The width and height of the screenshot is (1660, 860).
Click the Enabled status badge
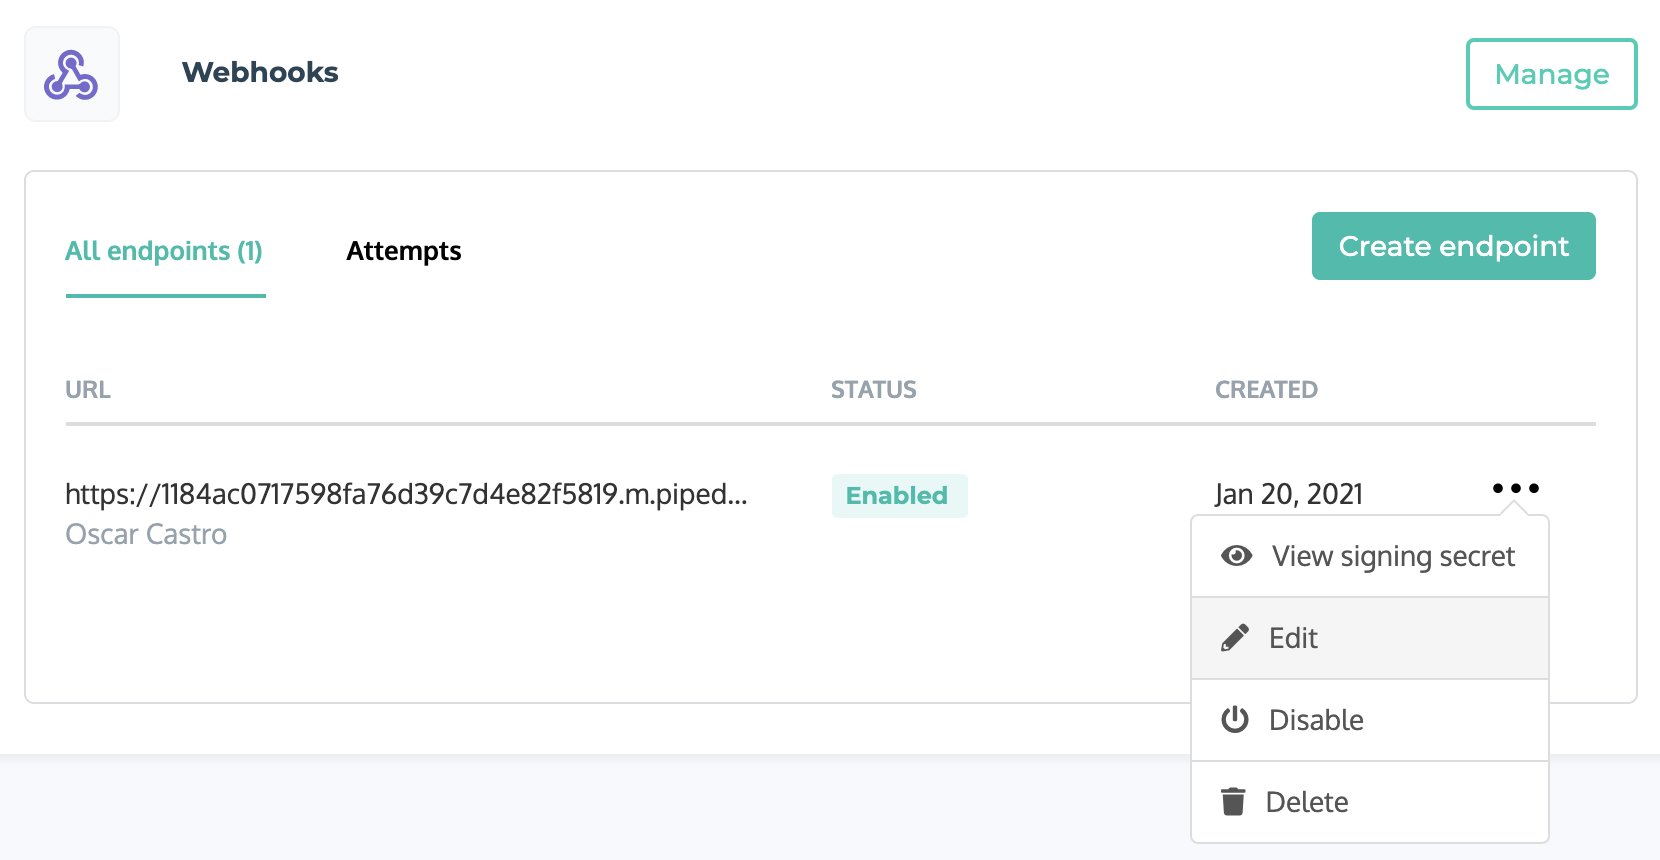(x=898, y=495)
